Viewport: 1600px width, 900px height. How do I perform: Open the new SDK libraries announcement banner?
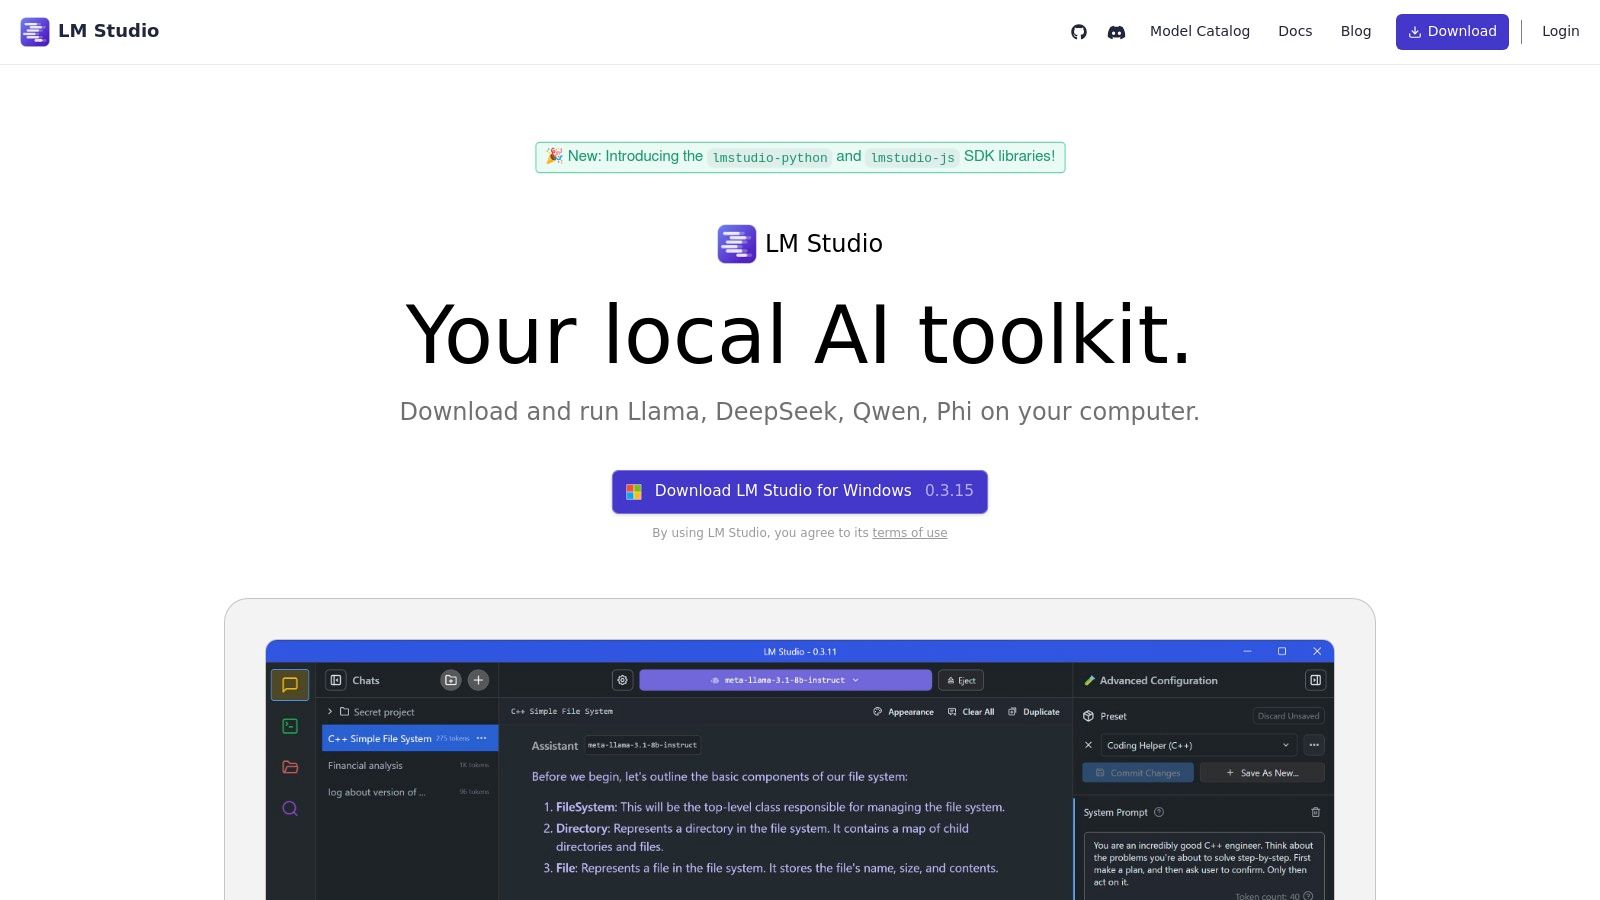point(800,157)
